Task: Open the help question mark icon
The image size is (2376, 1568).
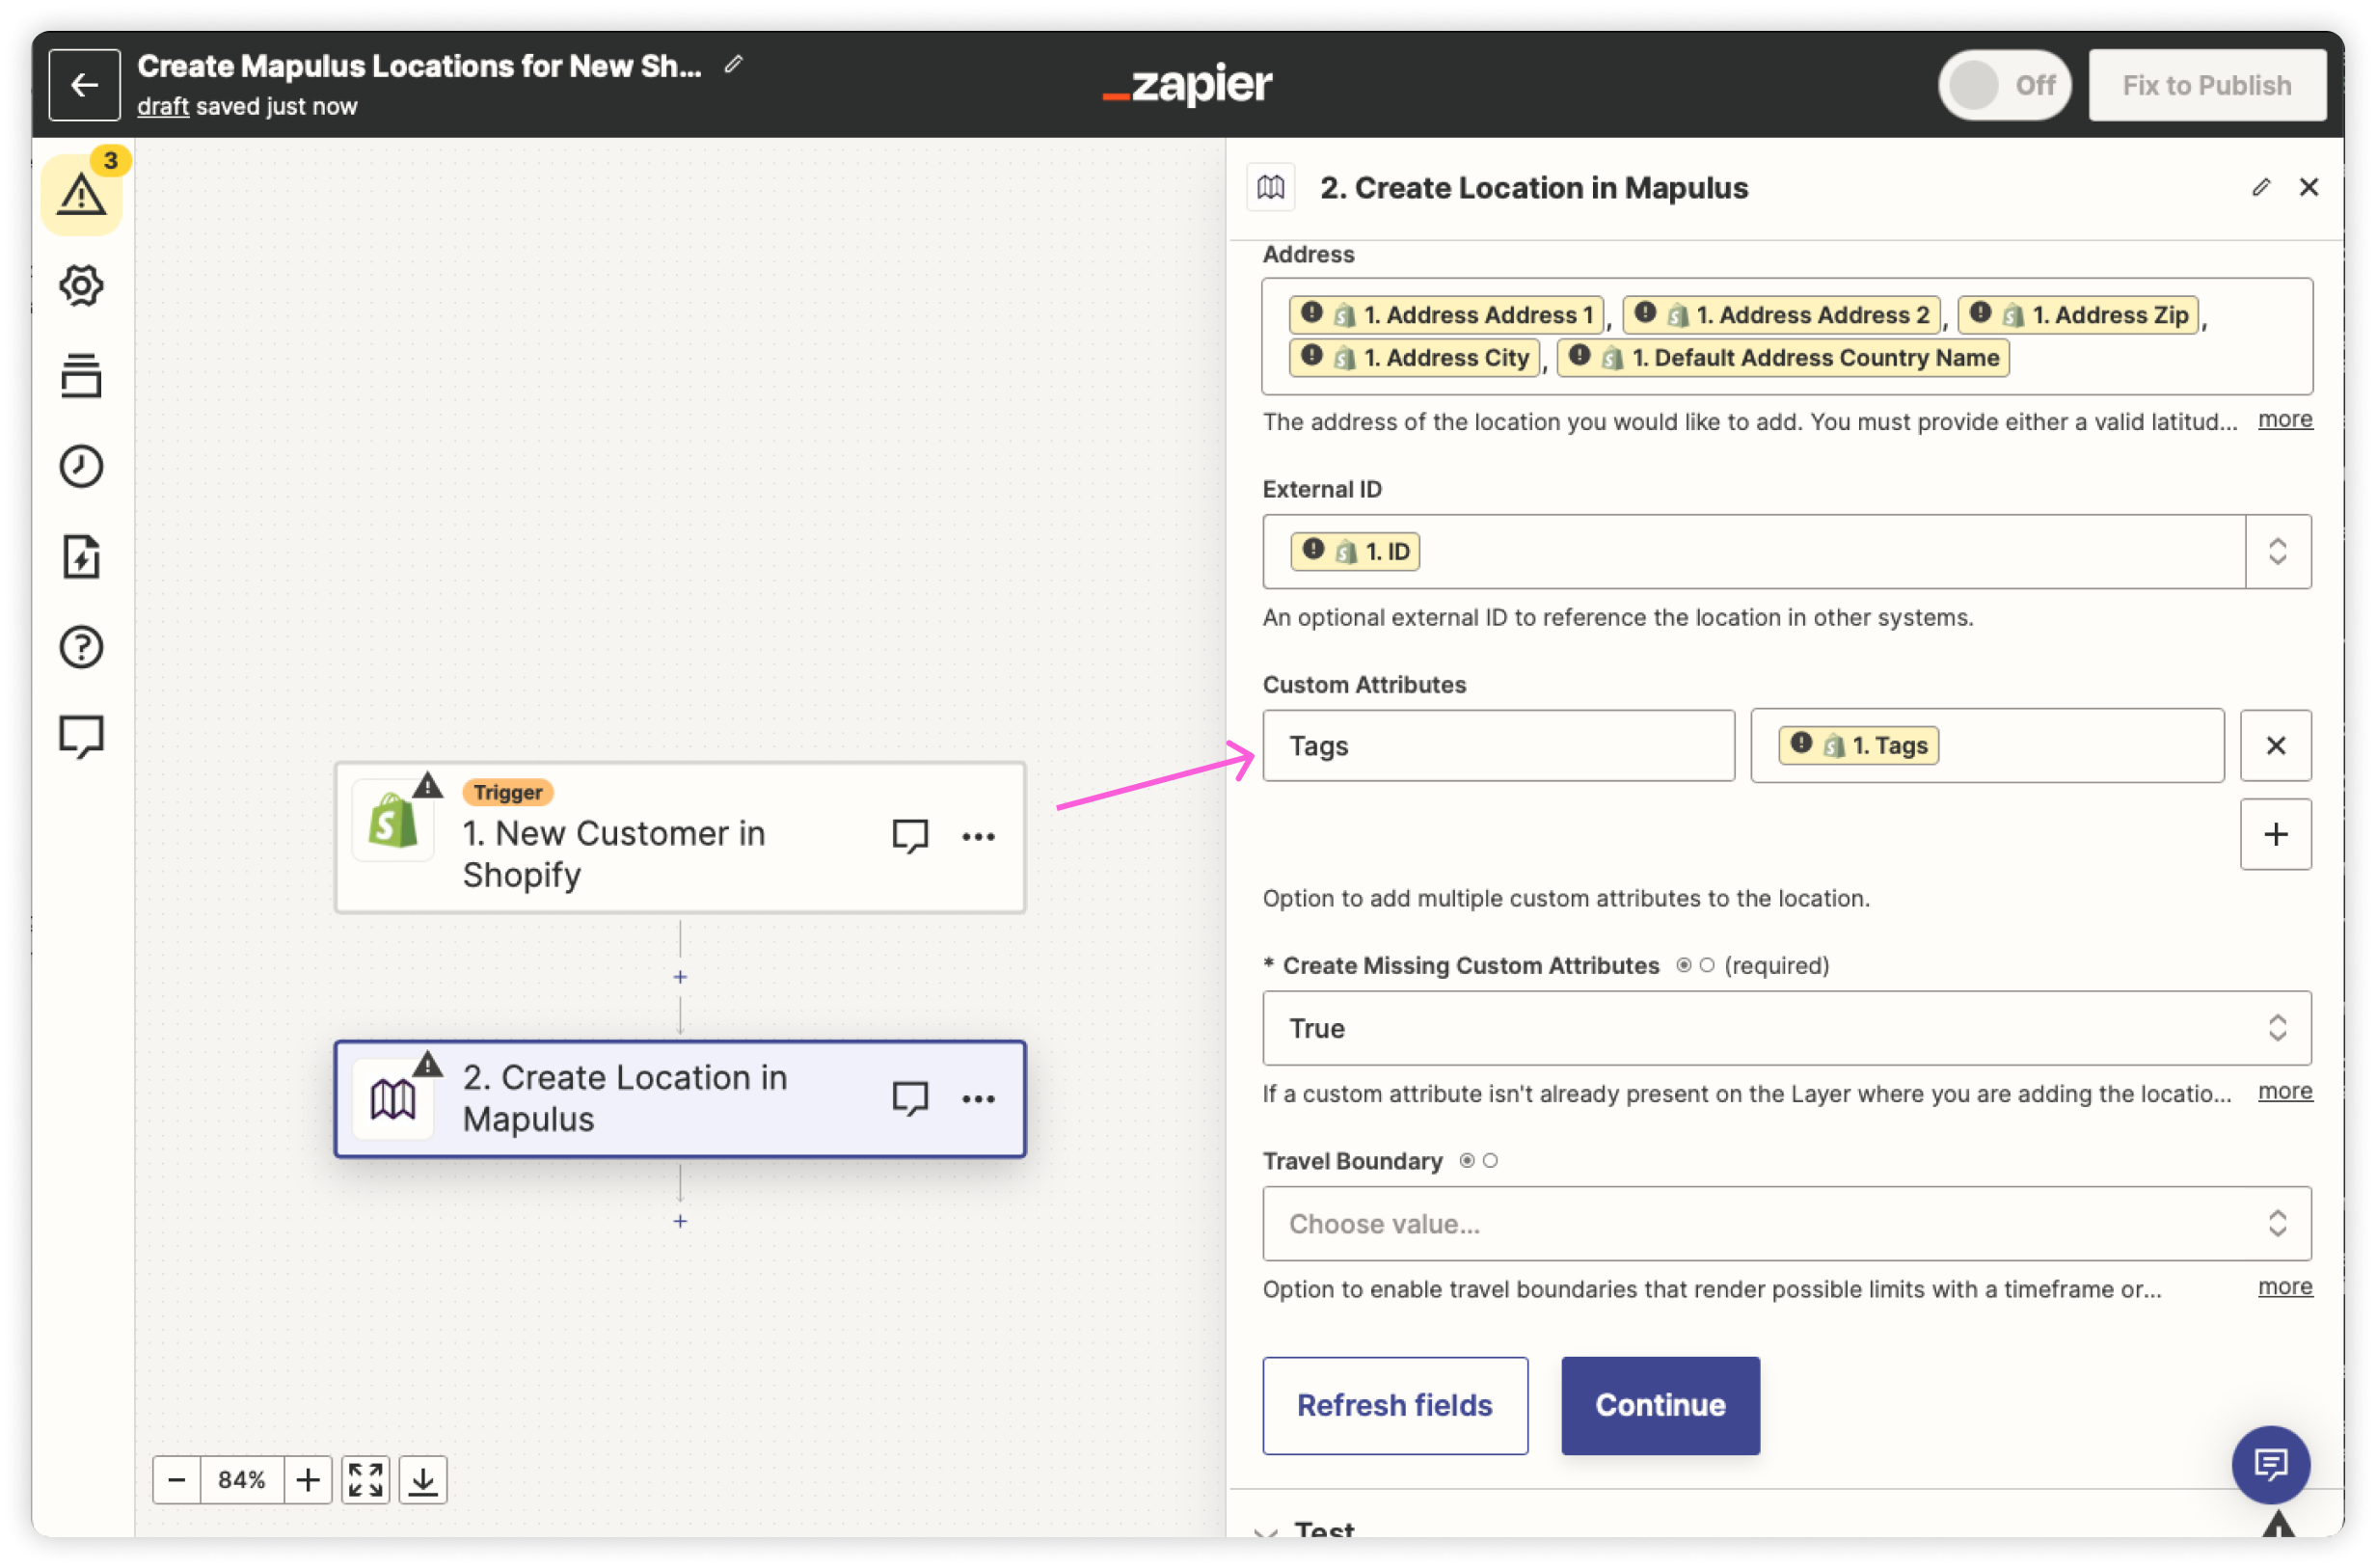Action: click(x=81, y=648)
